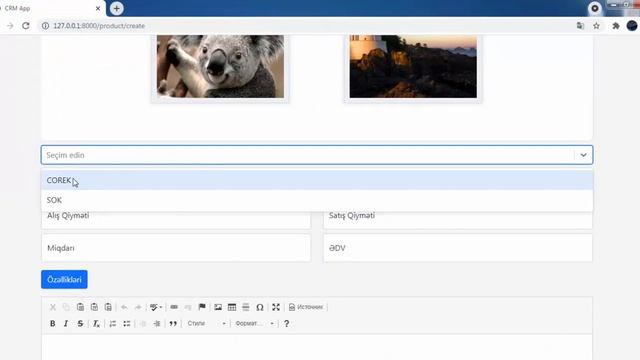Click the Copy icon in editor toolbar

coord(66,307)
